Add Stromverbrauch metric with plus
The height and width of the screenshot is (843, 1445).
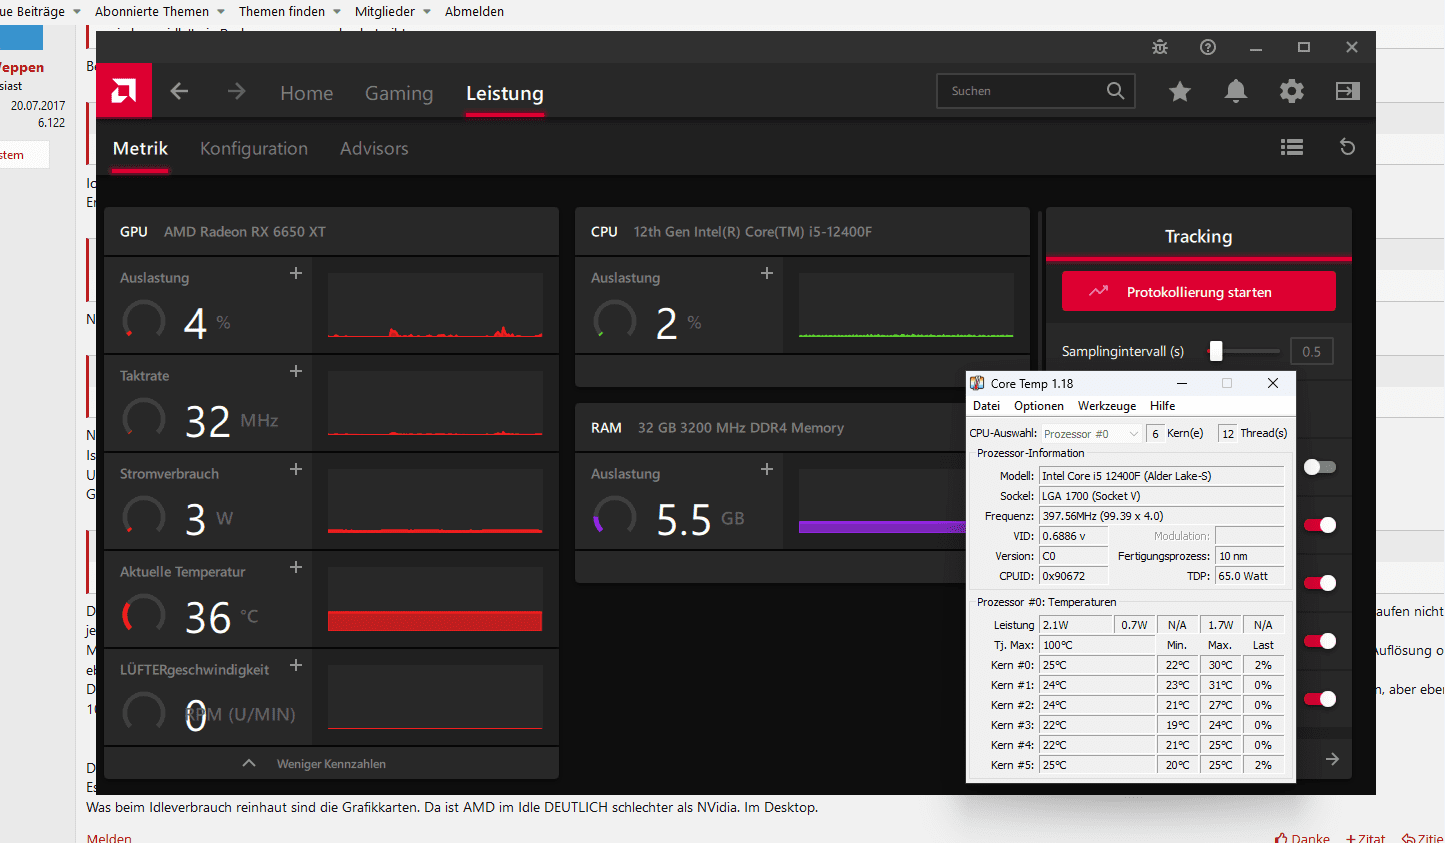click(296, 469)
